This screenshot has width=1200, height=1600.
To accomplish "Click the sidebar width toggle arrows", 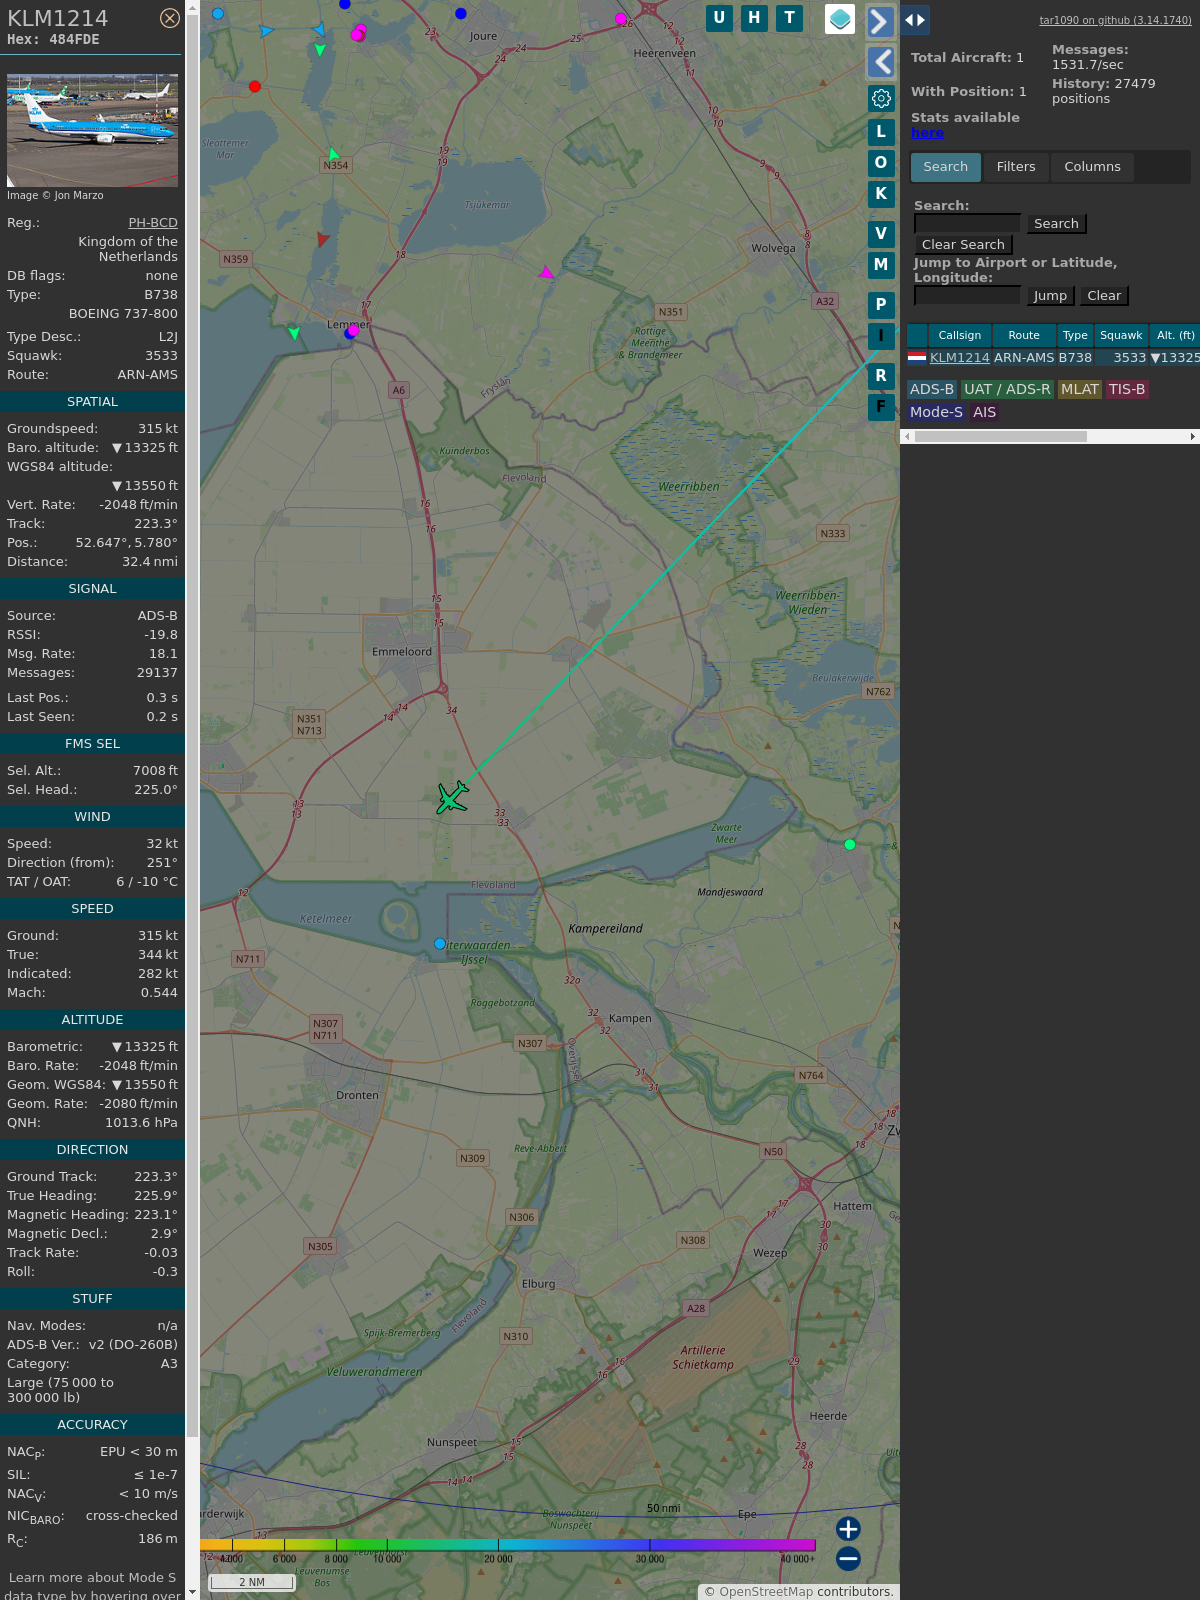I will click(915, 20).
